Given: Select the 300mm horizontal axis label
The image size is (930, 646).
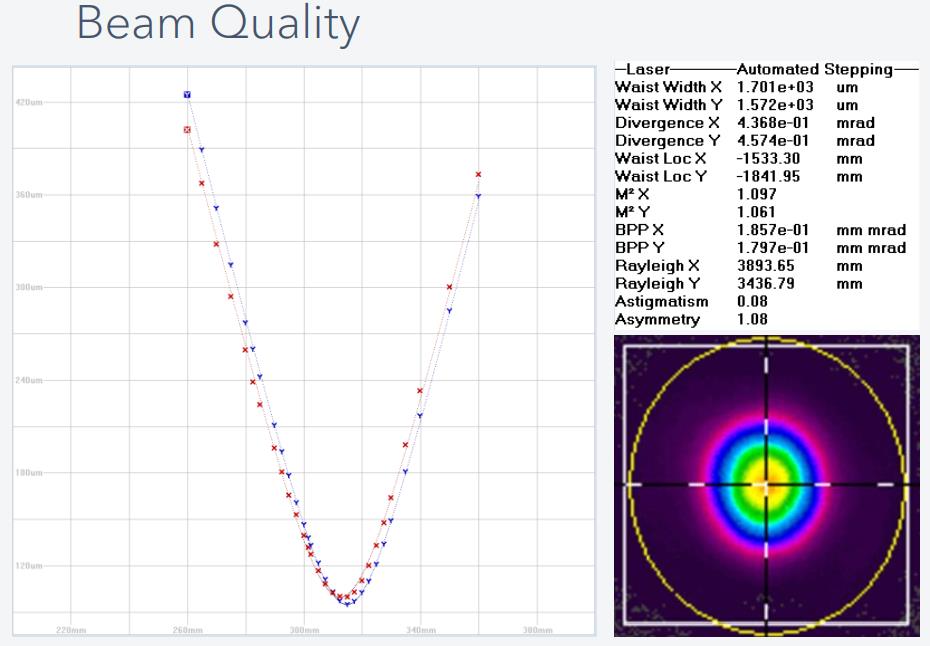Looking at the screenshot, I should pyautogui.click(x=304, y=630).
